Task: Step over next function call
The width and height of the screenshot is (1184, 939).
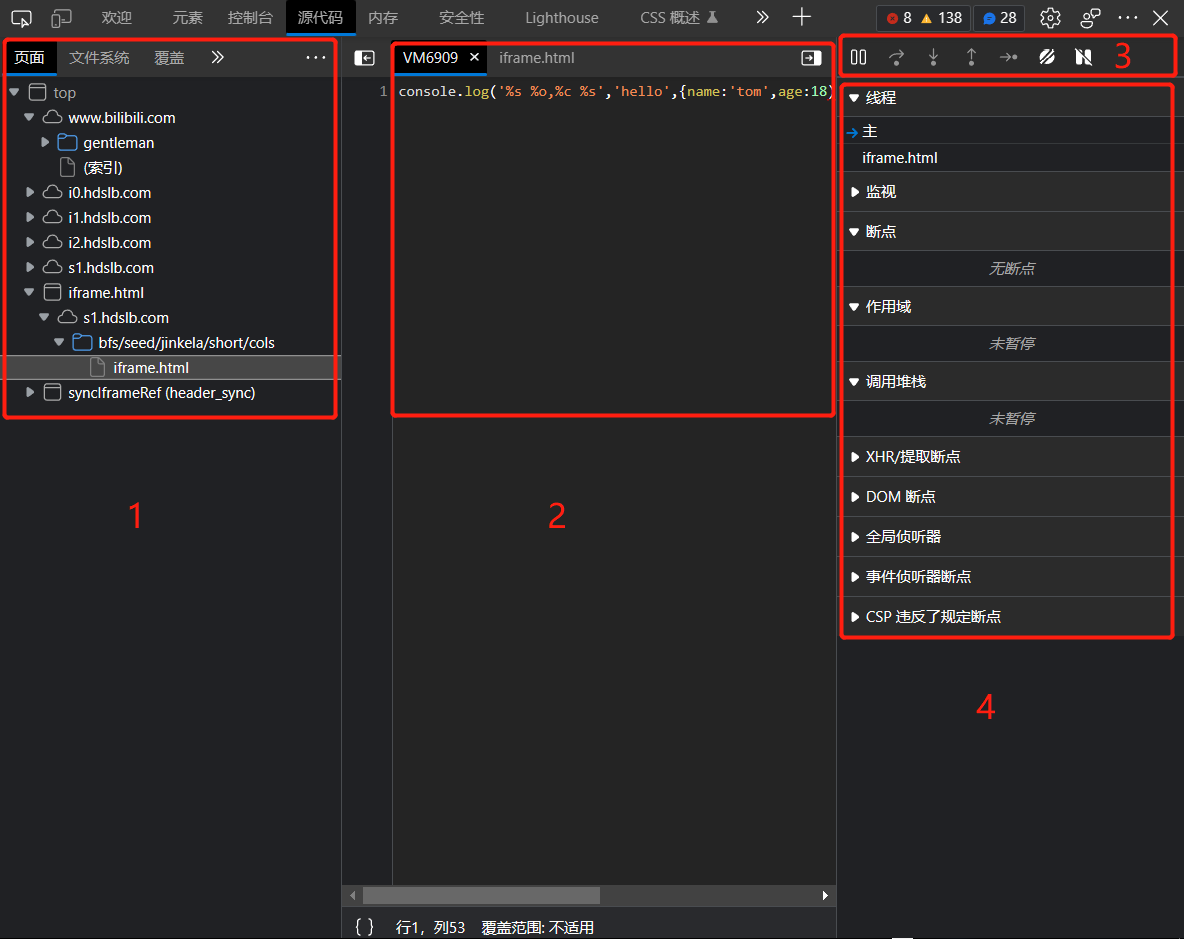Action: 896,57
